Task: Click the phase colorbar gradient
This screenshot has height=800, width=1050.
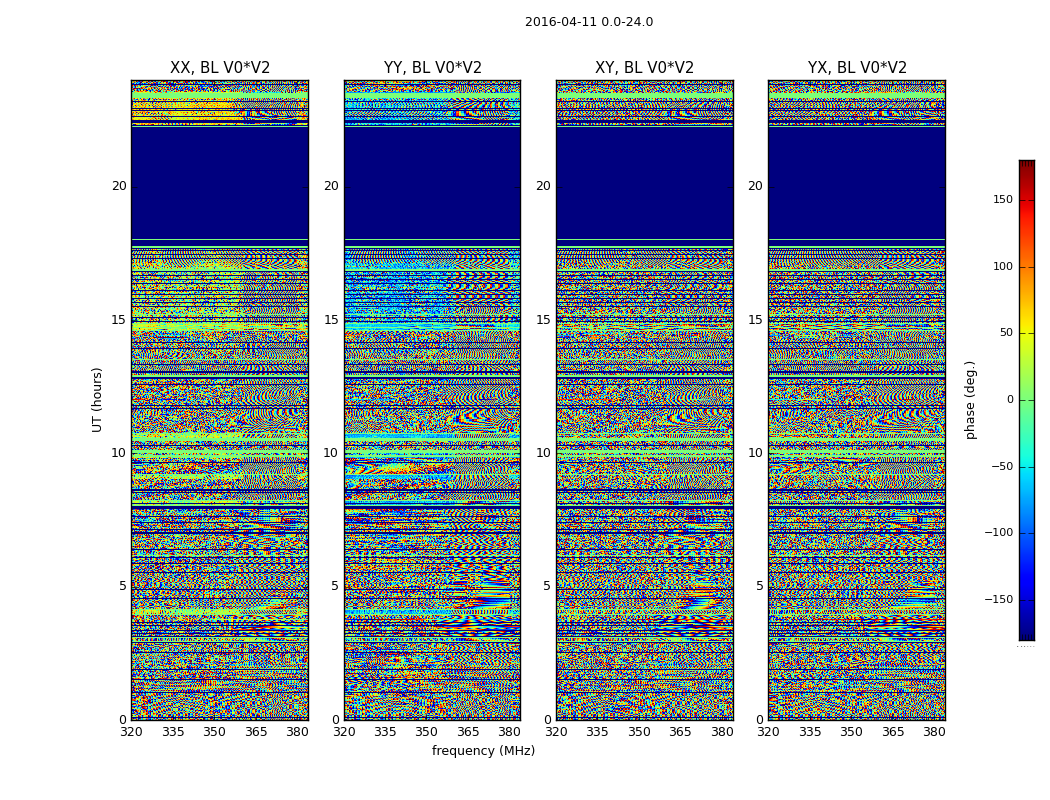Action: tap(1027, 400)
